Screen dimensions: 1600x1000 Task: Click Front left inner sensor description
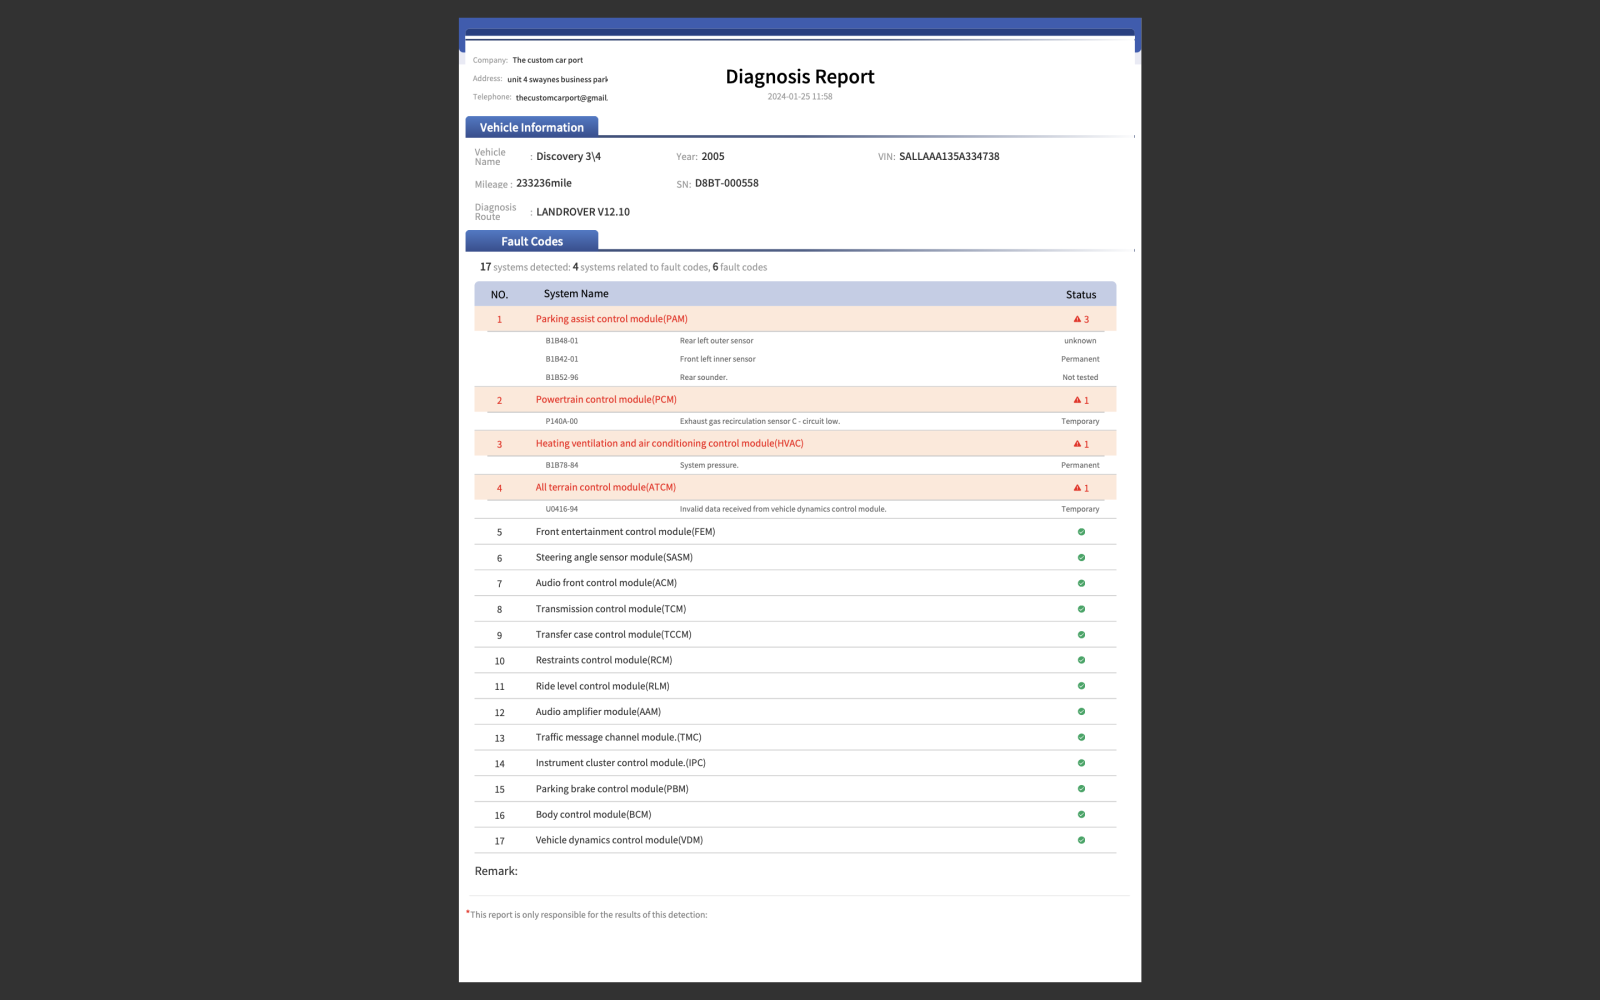(718, 359)
